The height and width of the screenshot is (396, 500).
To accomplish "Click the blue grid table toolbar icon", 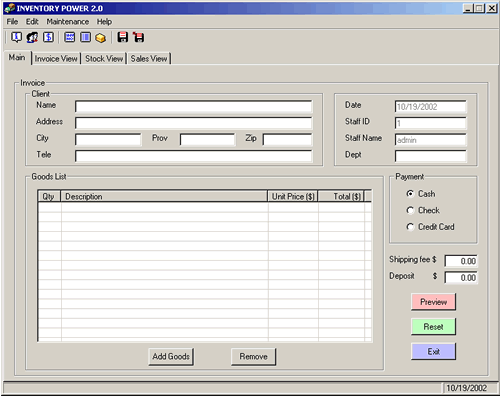I will pos(70,37).
